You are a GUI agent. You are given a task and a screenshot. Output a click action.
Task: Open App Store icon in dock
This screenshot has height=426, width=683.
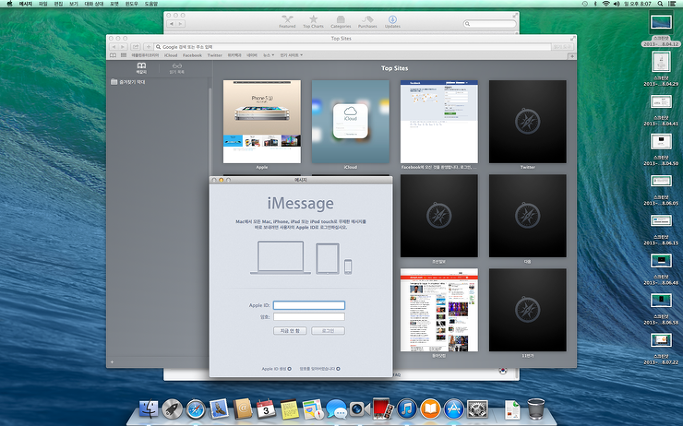click(454, 409)
